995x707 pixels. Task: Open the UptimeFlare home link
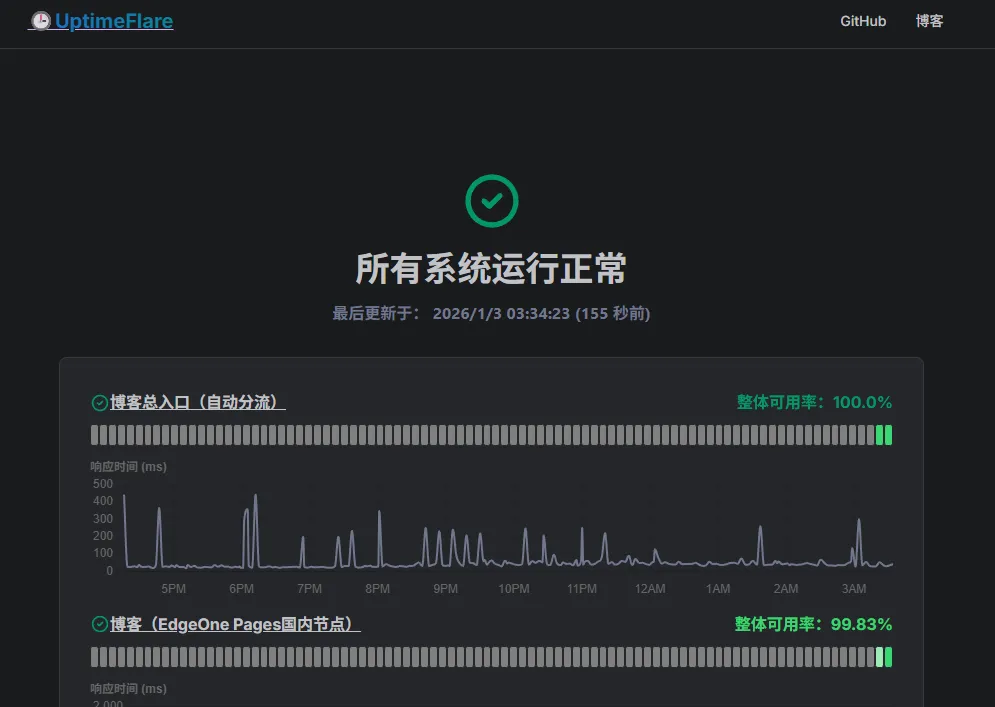(114, 21)
